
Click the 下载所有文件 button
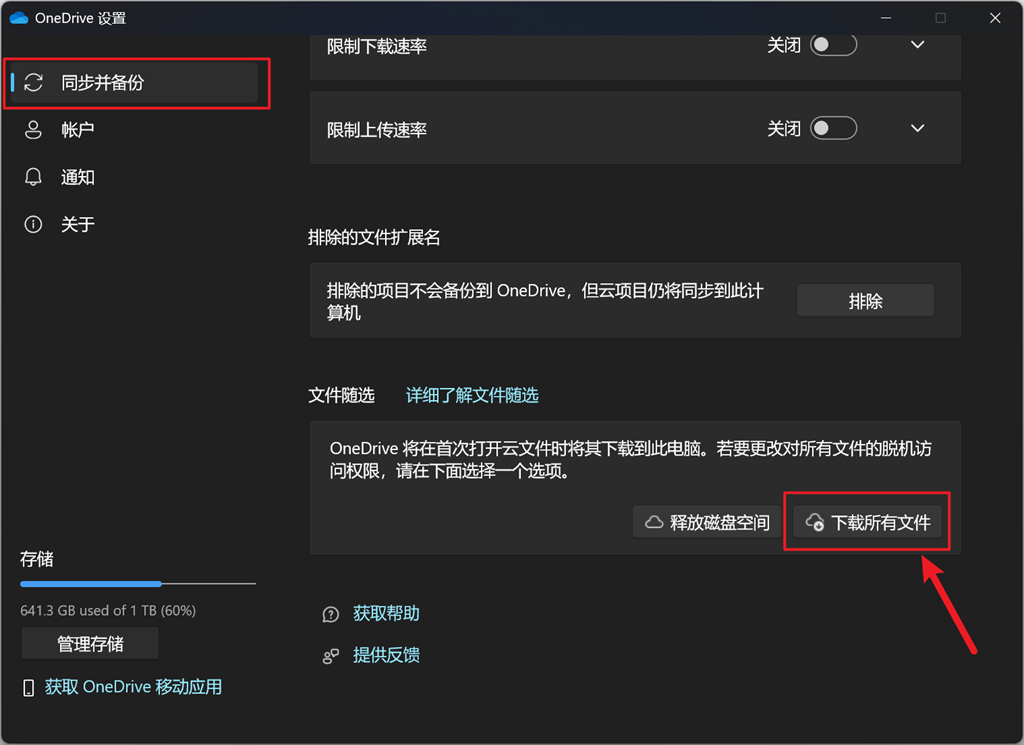867,522
